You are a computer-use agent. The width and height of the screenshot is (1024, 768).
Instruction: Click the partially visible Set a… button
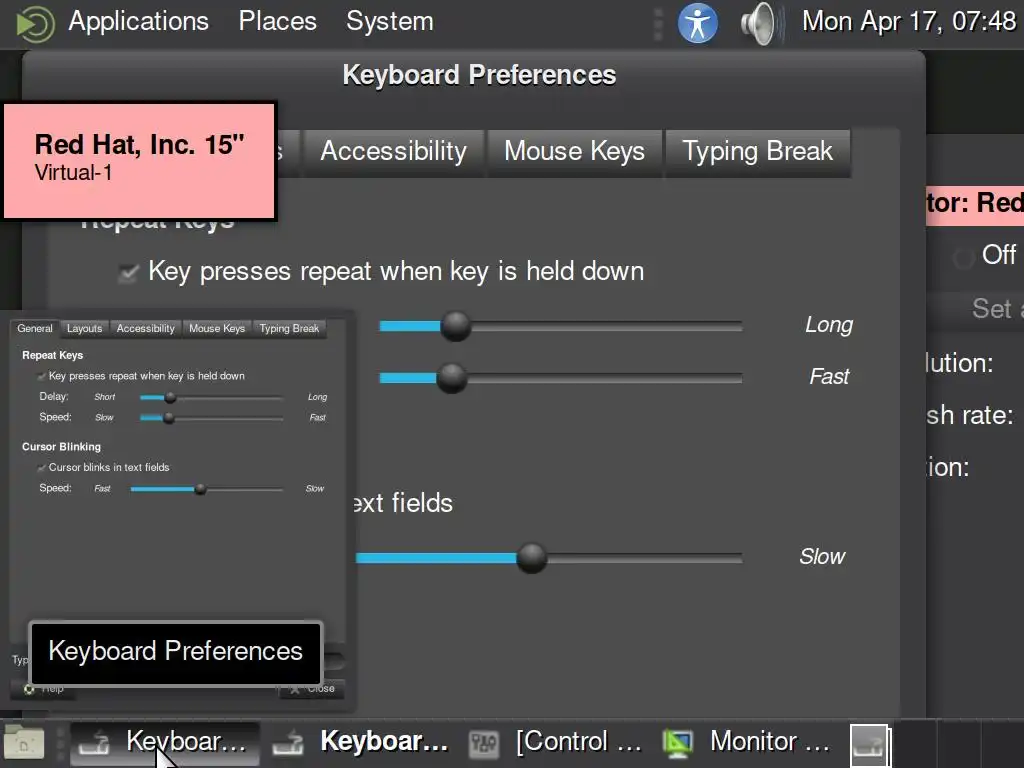click(990, 308)
